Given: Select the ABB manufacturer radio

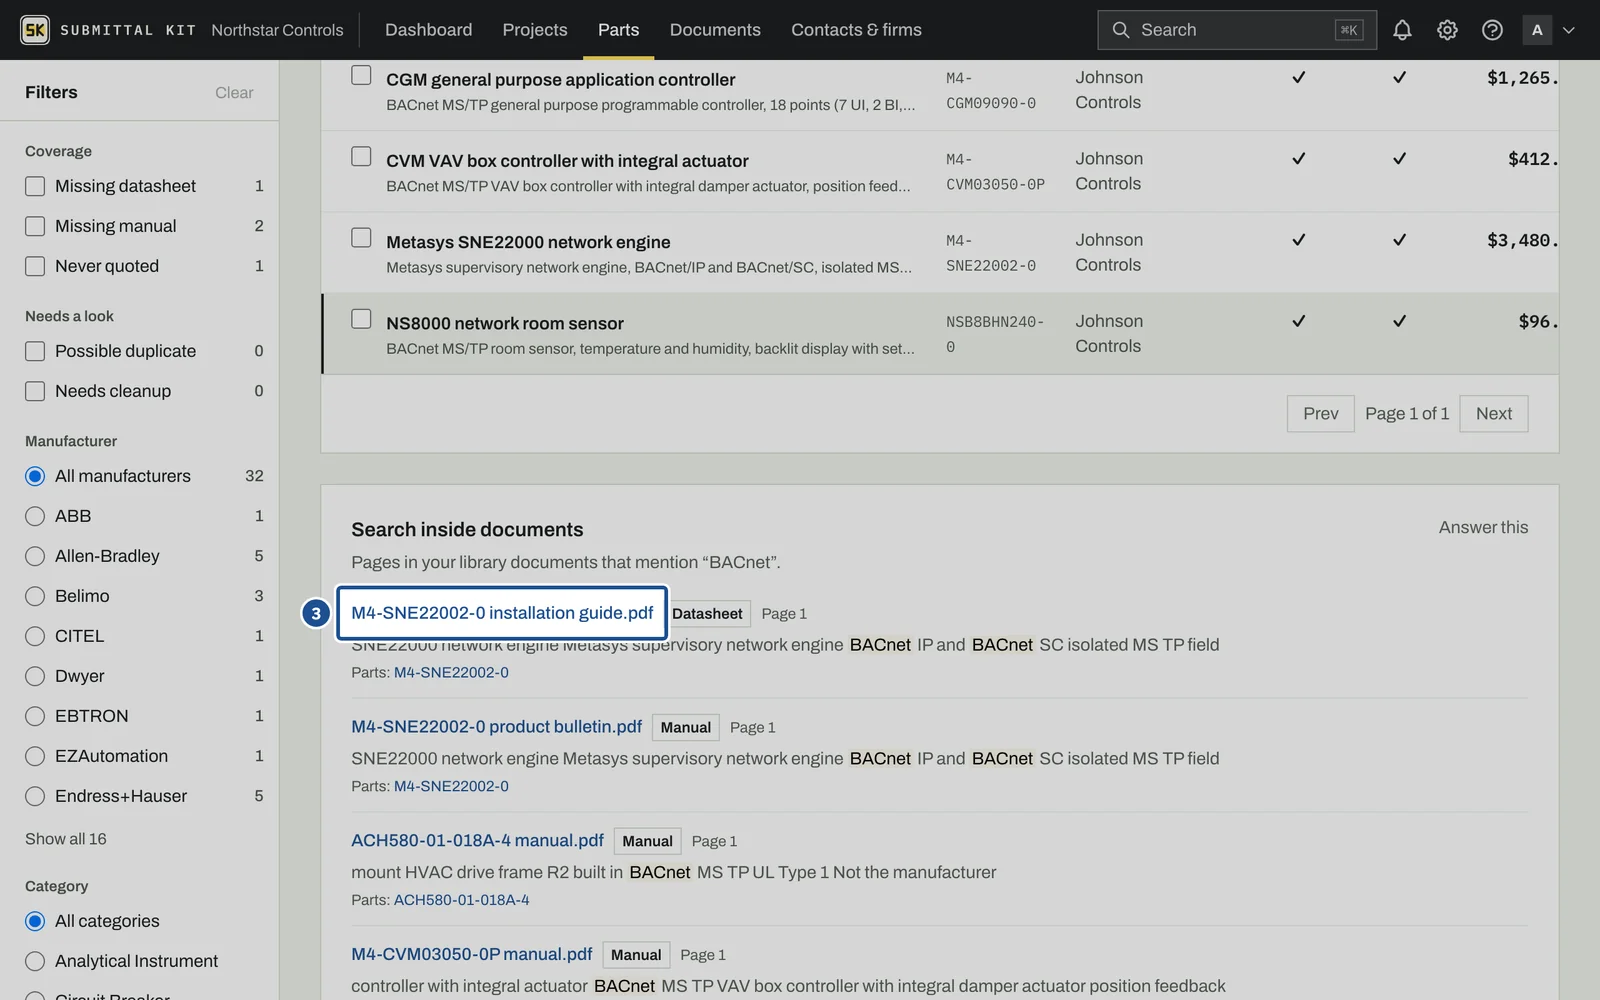Looking at the screenshot, I should click(35, 516).
